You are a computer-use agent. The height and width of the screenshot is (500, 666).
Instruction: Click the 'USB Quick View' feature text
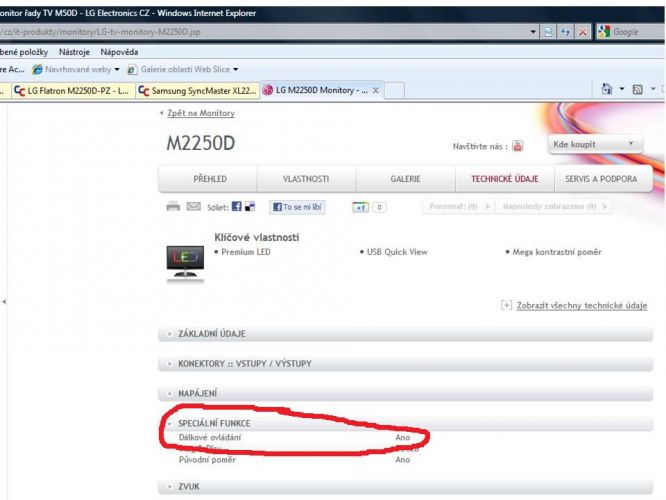pos(397,252)
